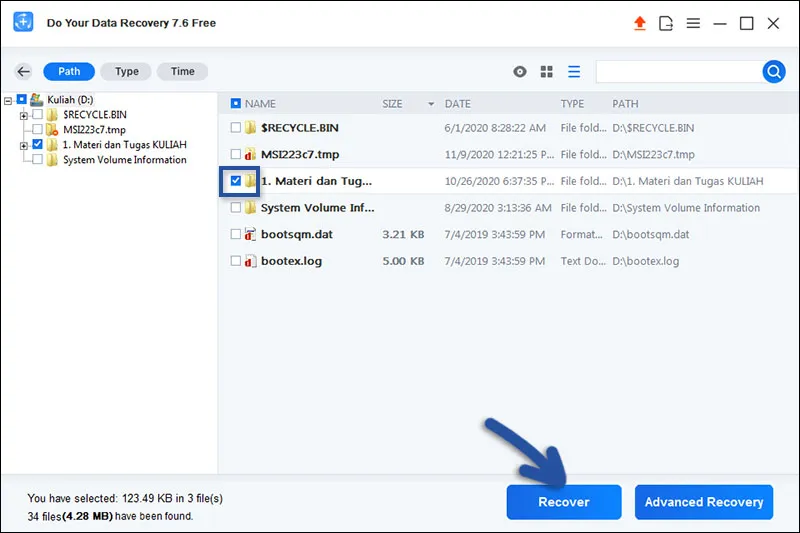Select $RECYCLE.BIN label in the tree
This screenshot has width=800, height=533.
click(95, 114)
